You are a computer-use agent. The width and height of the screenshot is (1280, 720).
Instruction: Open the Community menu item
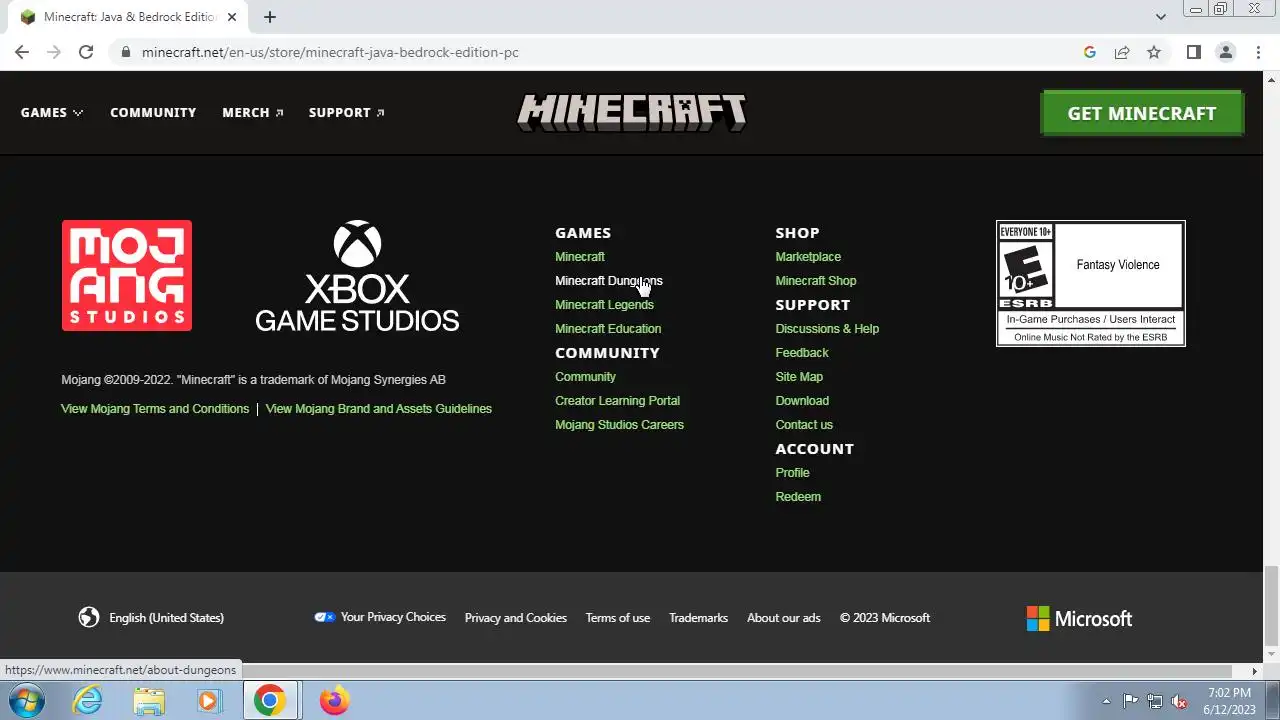pyautogui.click(x=153, y=112)
